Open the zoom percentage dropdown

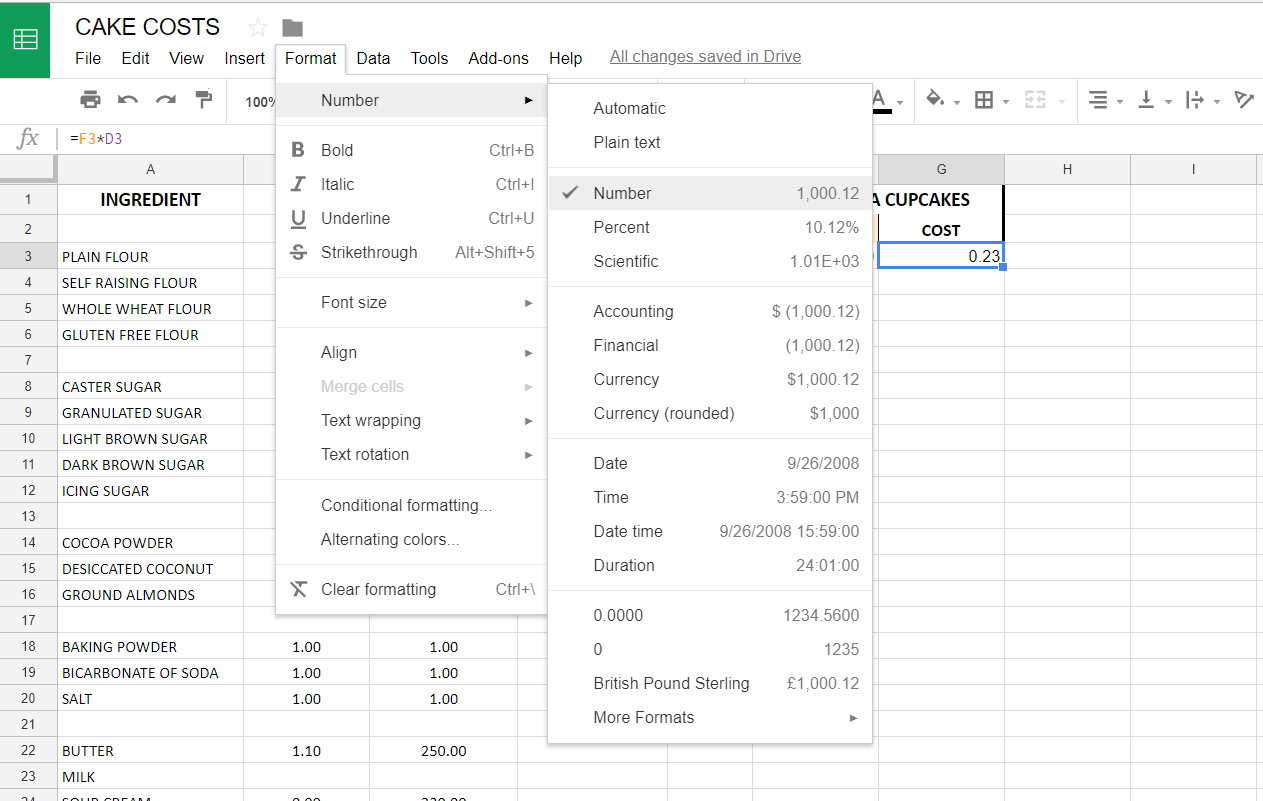[x=260, y=101]
